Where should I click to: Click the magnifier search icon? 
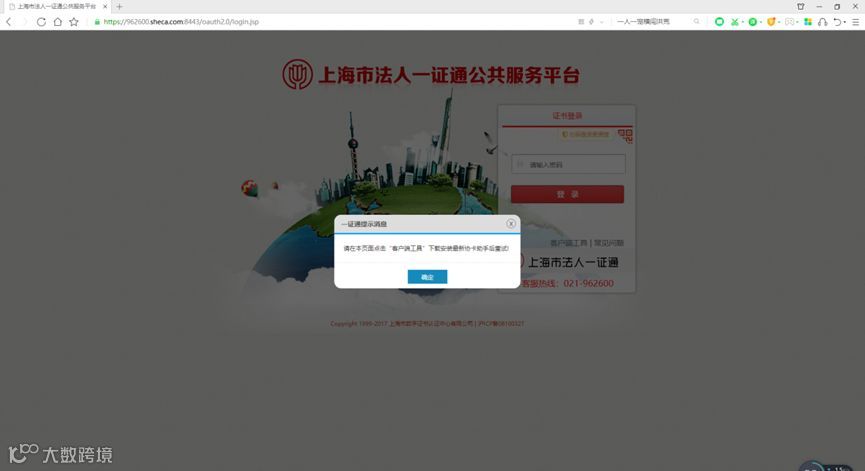[x=697, y=22]
